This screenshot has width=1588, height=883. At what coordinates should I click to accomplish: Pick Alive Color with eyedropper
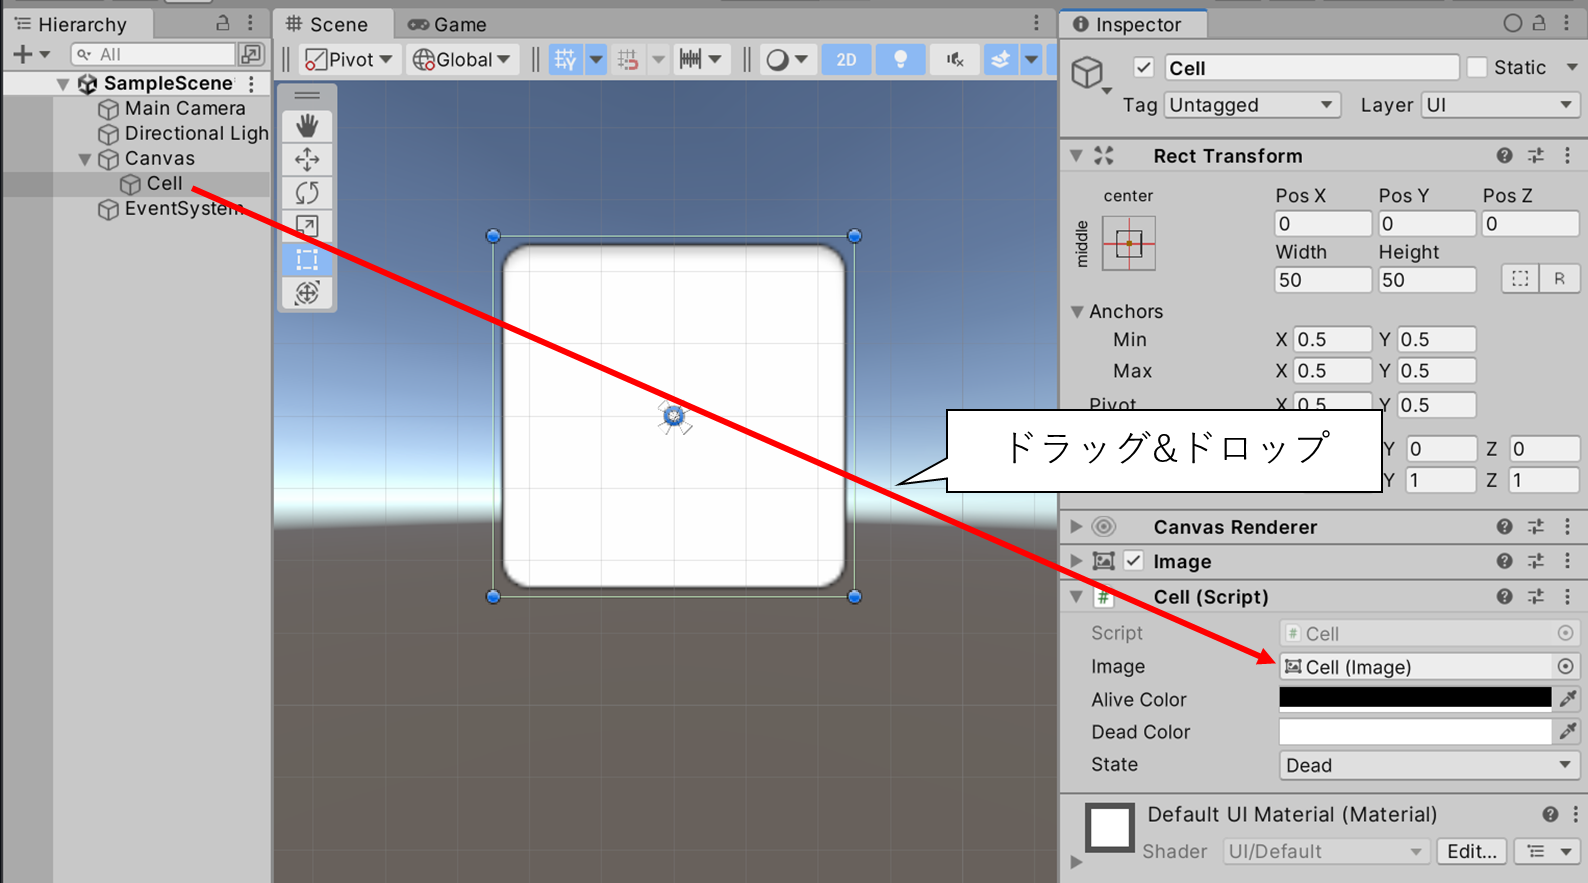pyautogui.click(x=1567, y=699)
